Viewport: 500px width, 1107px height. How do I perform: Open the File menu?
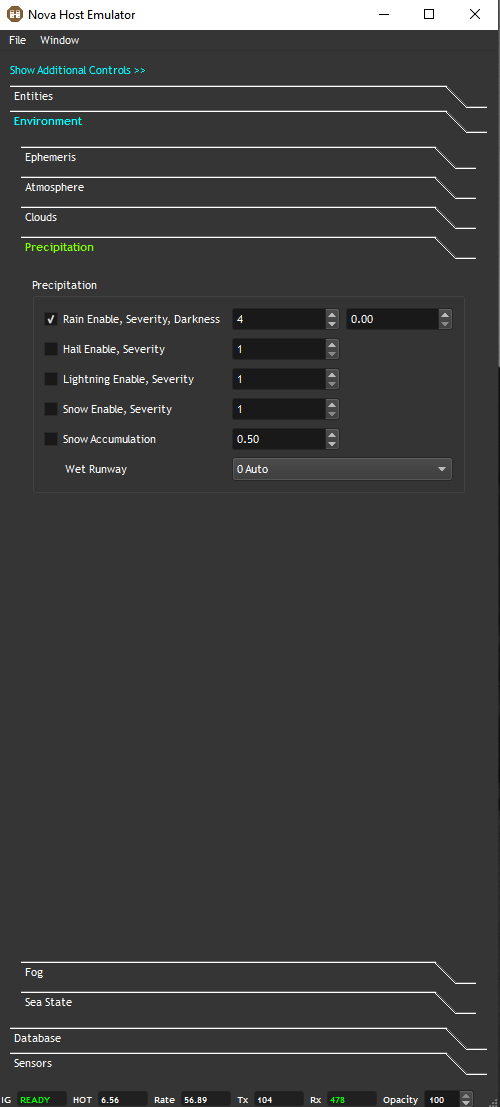click(18, 40)
